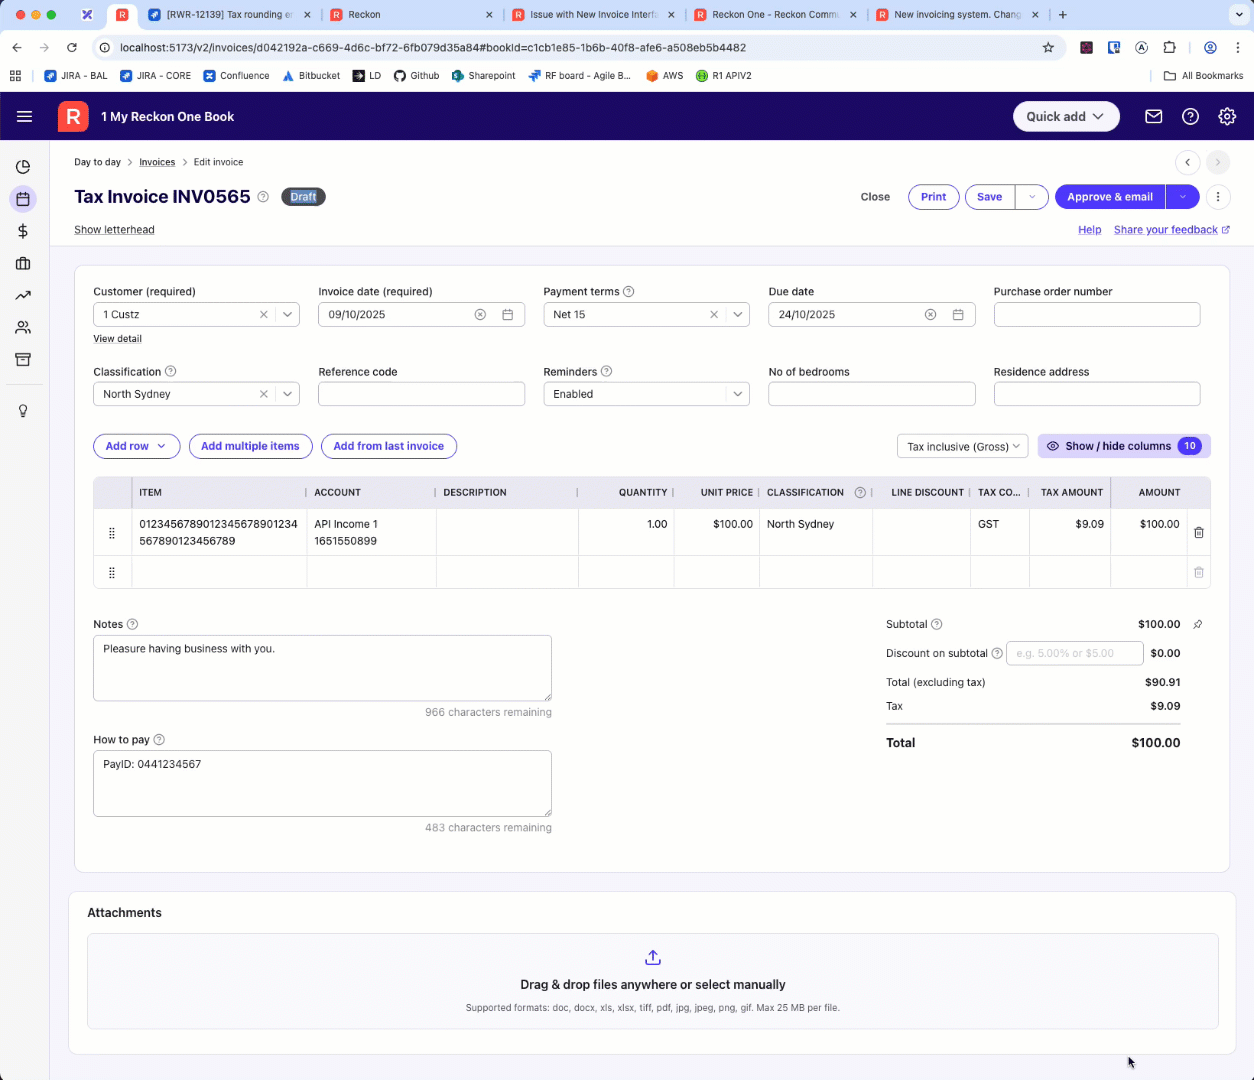Open the JIRA - BAL bookmark
1254x1080 pixels.
[x=76, y=76]
